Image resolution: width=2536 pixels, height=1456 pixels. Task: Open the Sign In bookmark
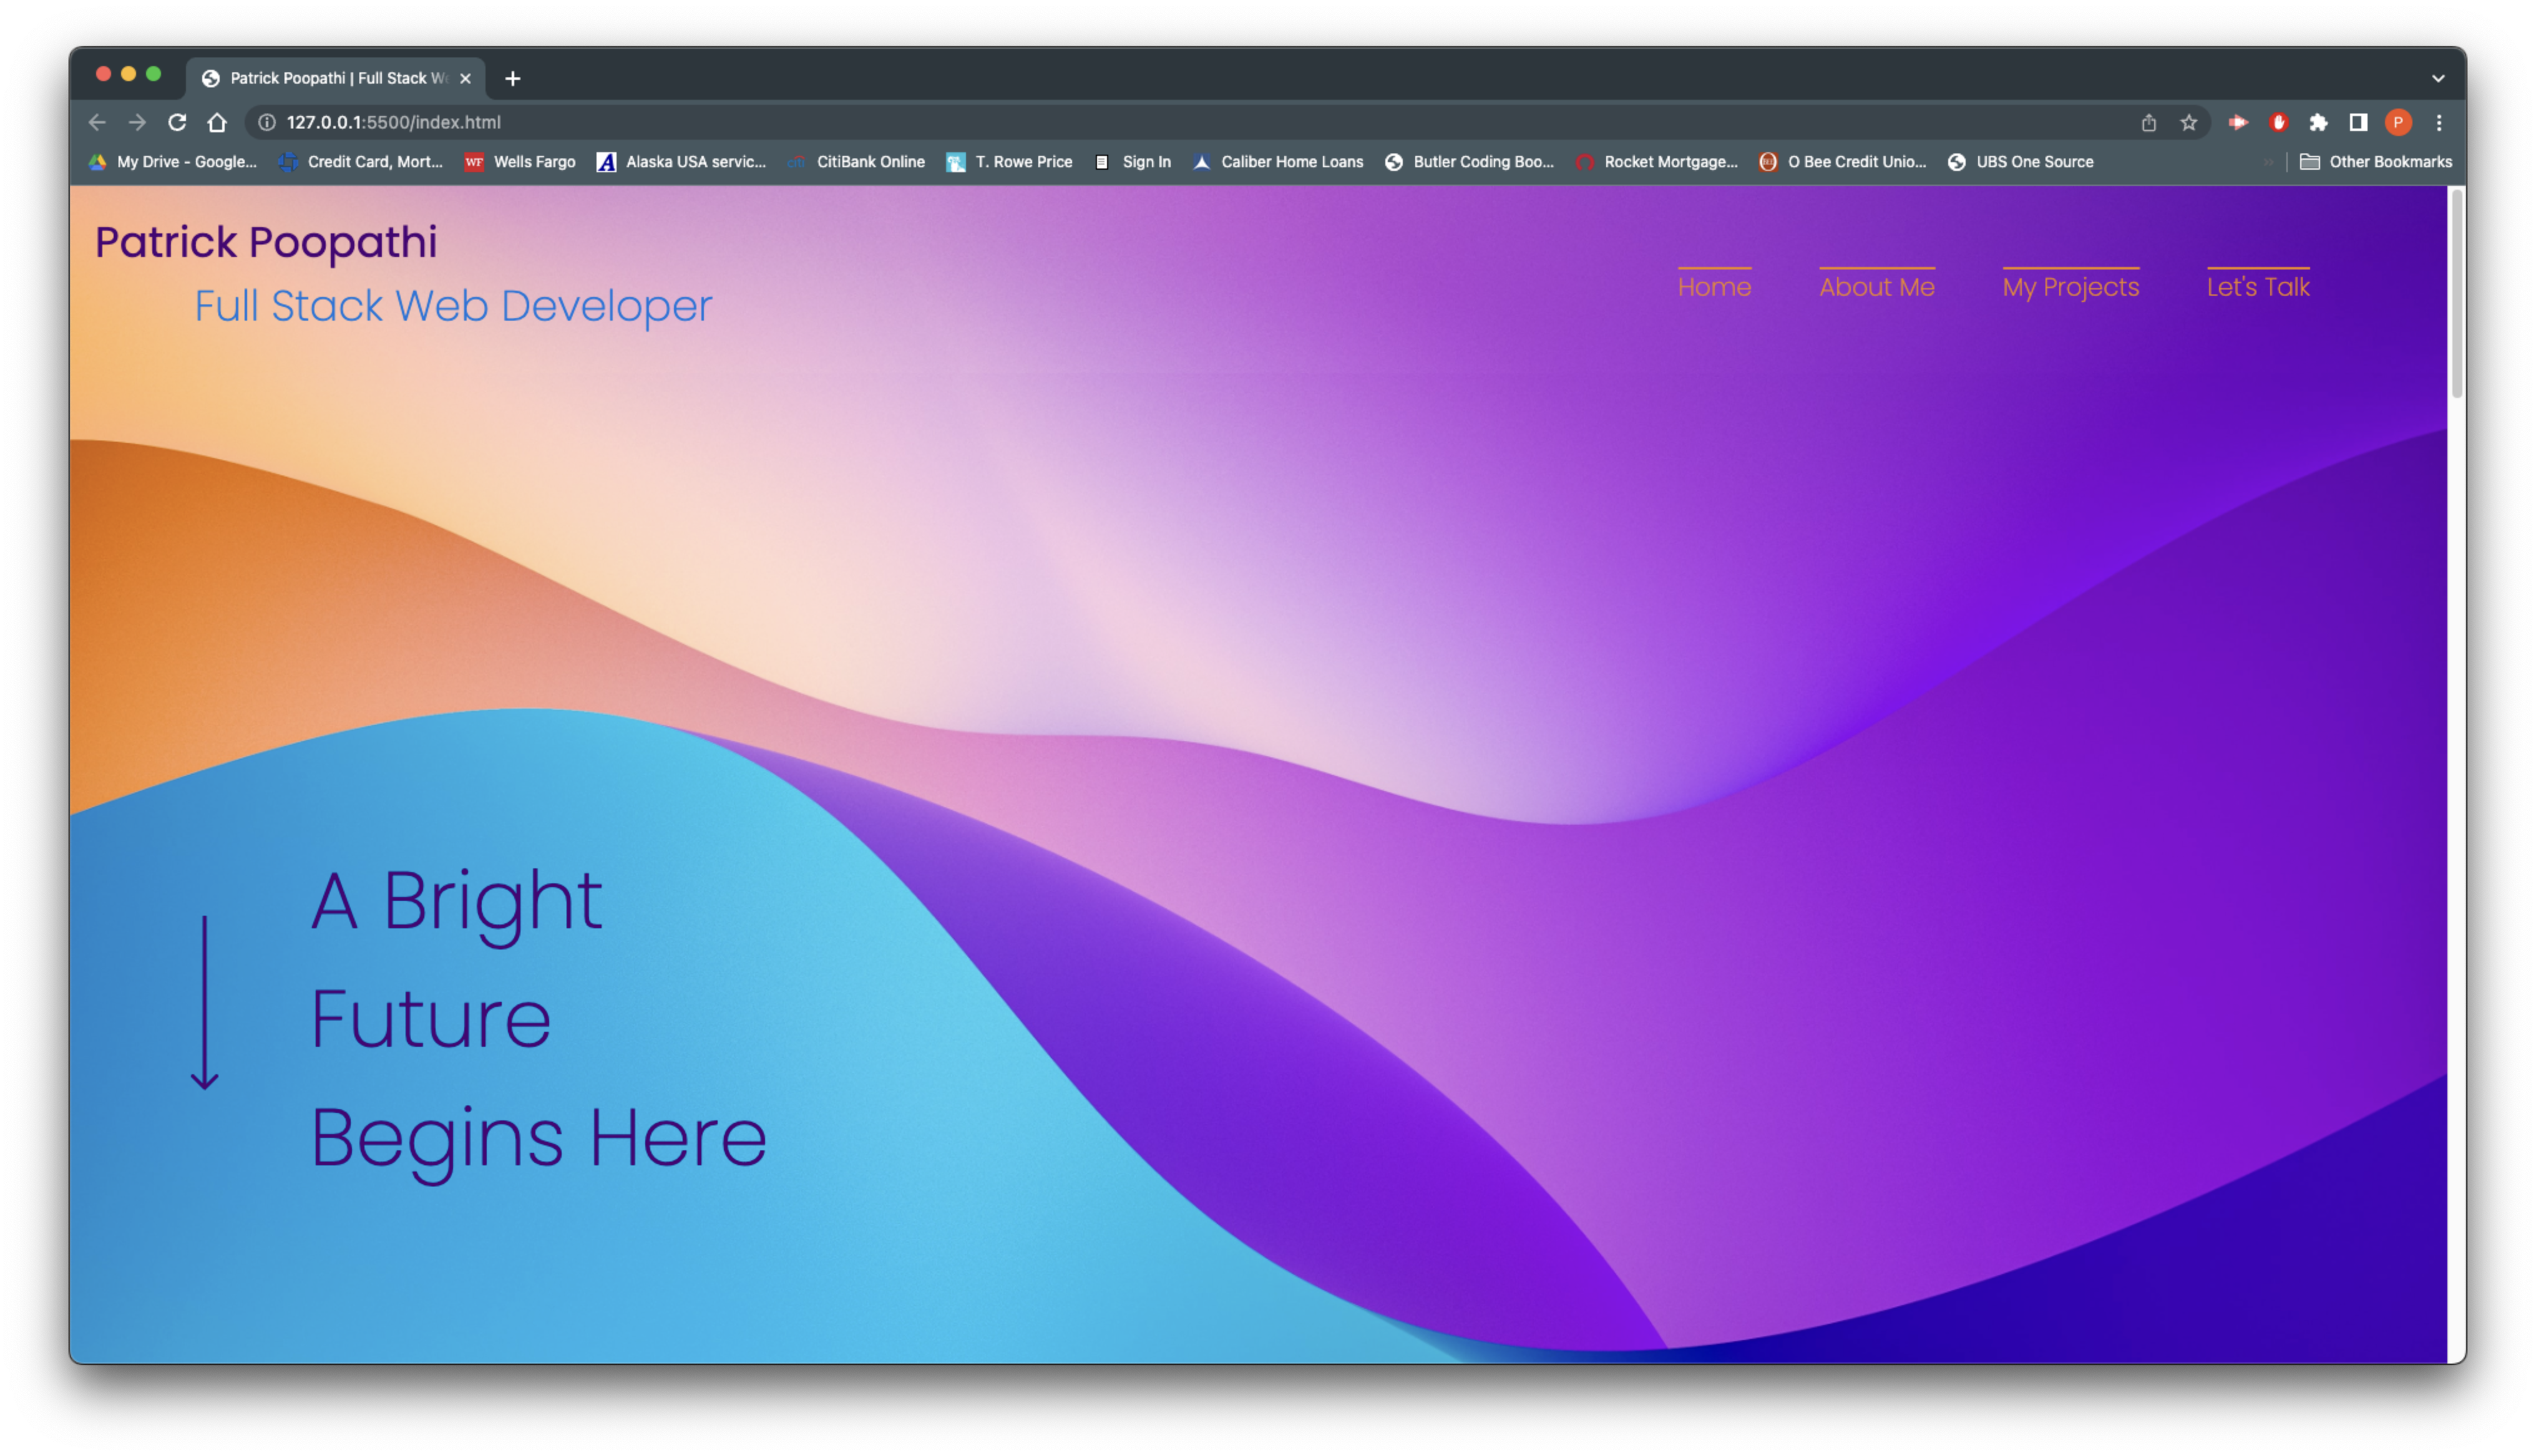pos(1132,162)
